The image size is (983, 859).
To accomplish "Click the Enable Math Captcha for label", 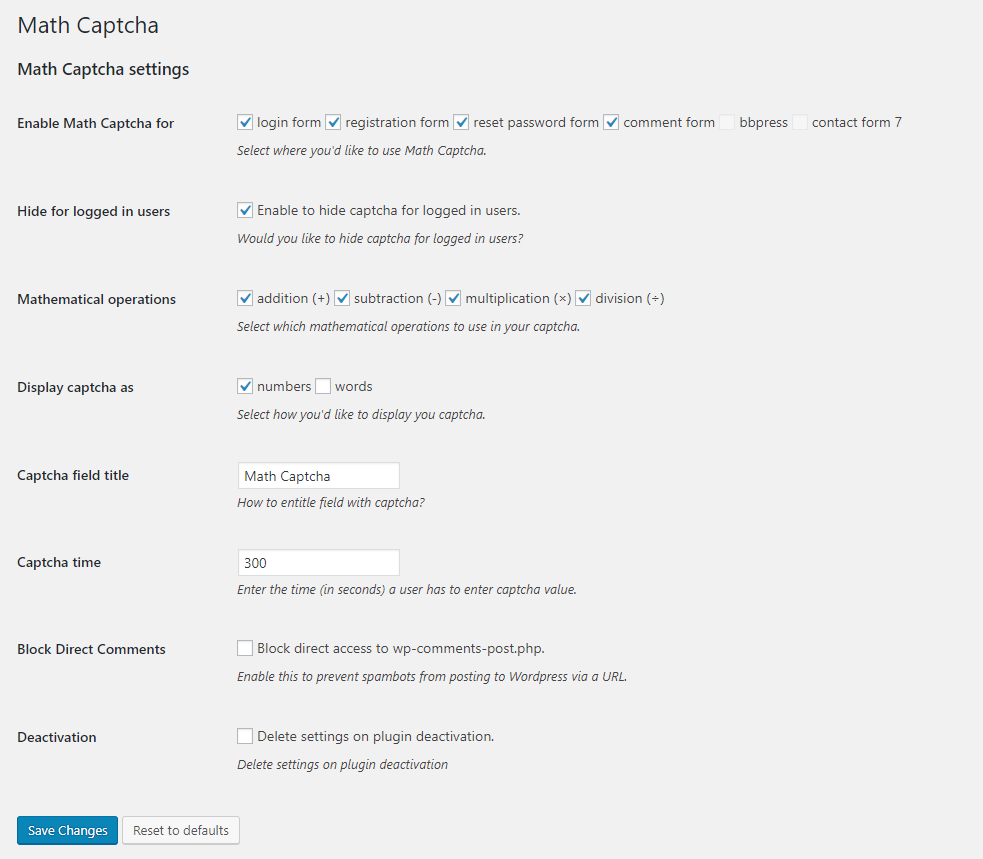I will 95,124.
